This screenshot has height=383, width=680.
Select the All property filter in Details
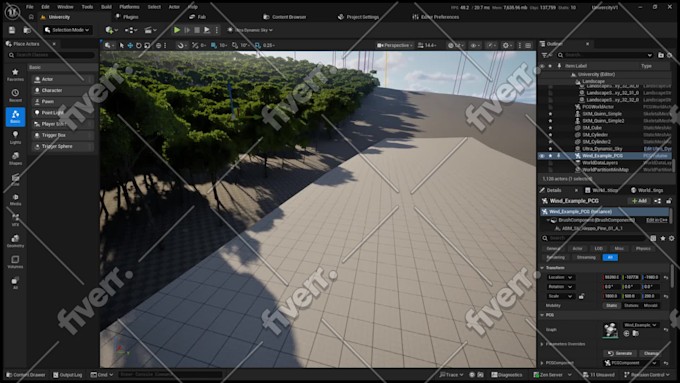point(610,257)
